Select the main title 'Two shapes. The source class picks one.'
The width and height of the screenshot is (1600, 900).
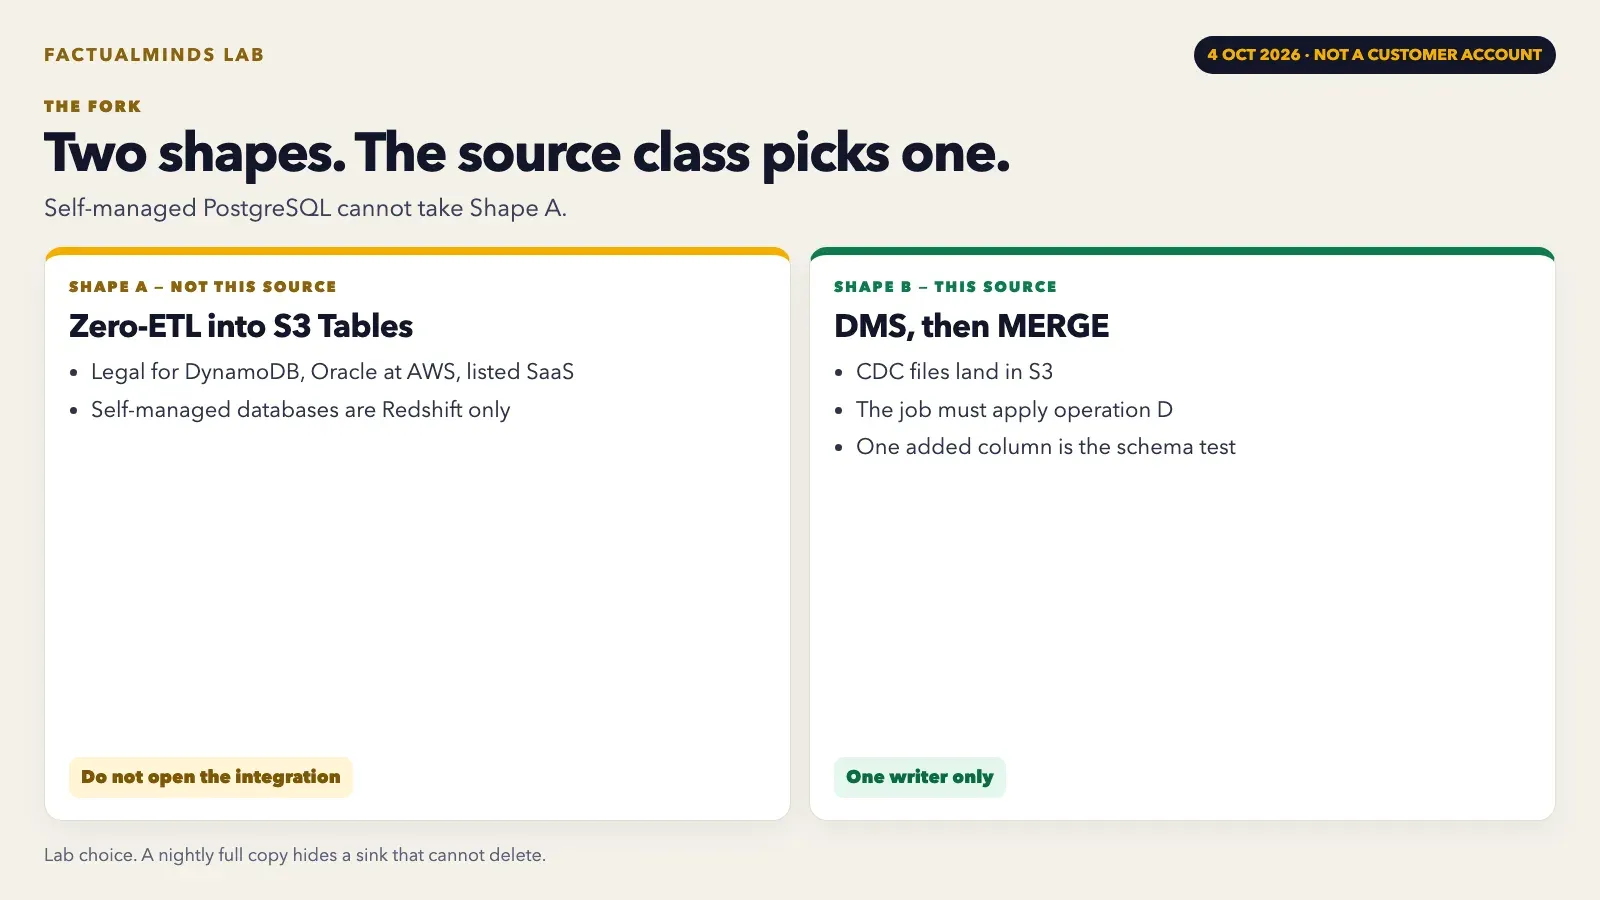coord(527,153)
